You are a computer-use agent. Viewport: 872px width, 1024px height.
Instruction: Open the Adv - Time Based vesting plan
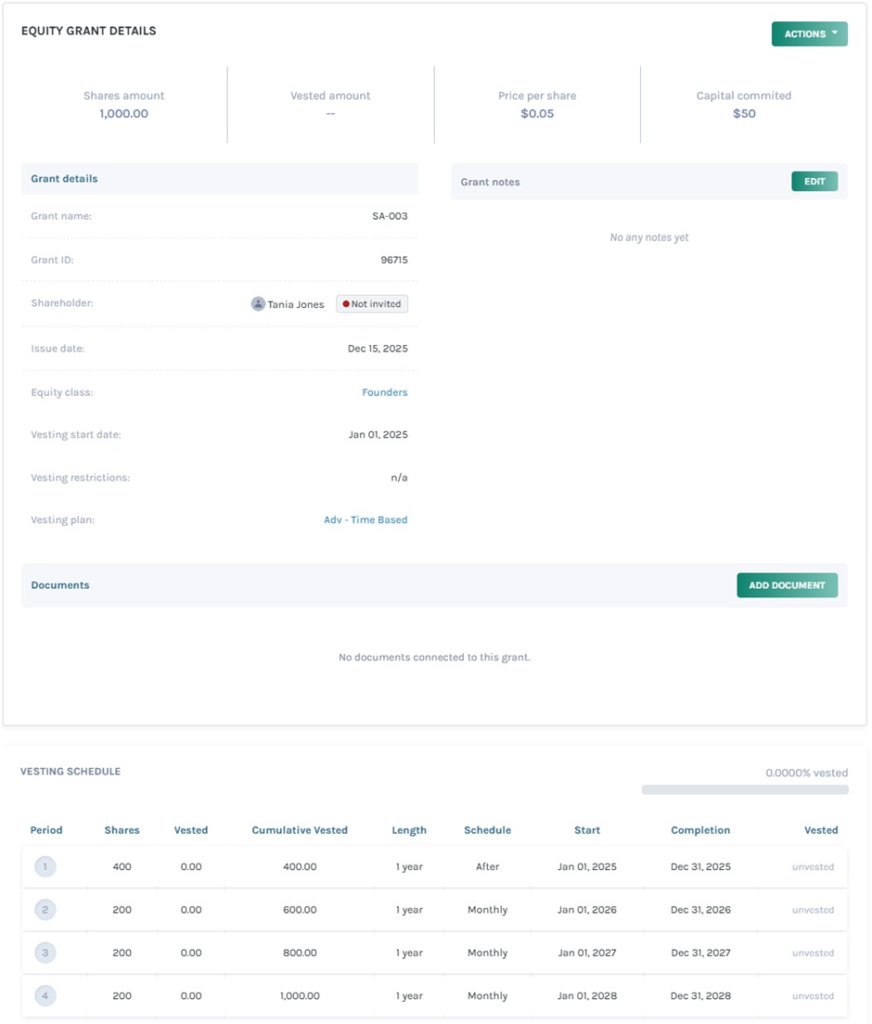pyautogui.click(x=365, y=520)
